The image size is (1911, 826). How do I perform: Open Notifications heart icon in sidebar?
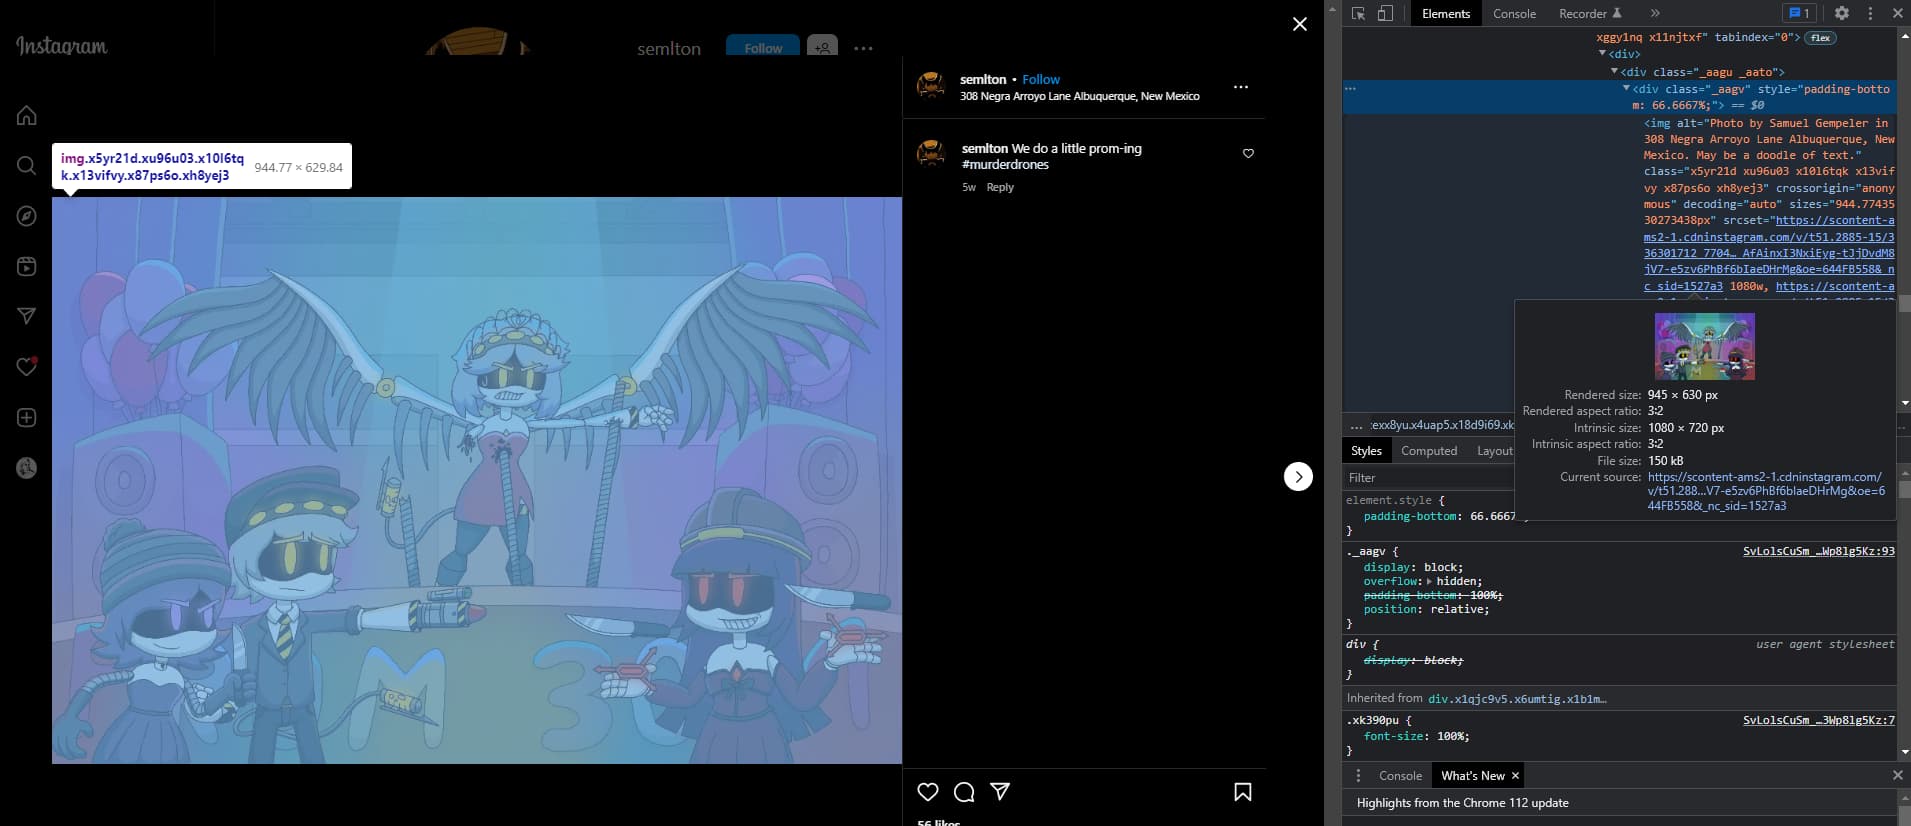coord(27,366)
